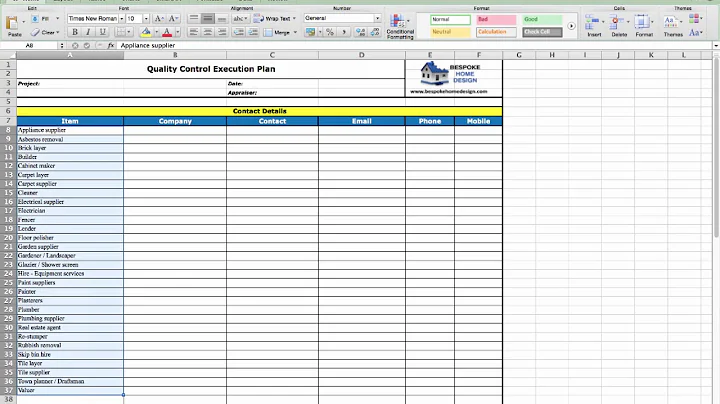Select the cell reading Electrician

point(70,211)
